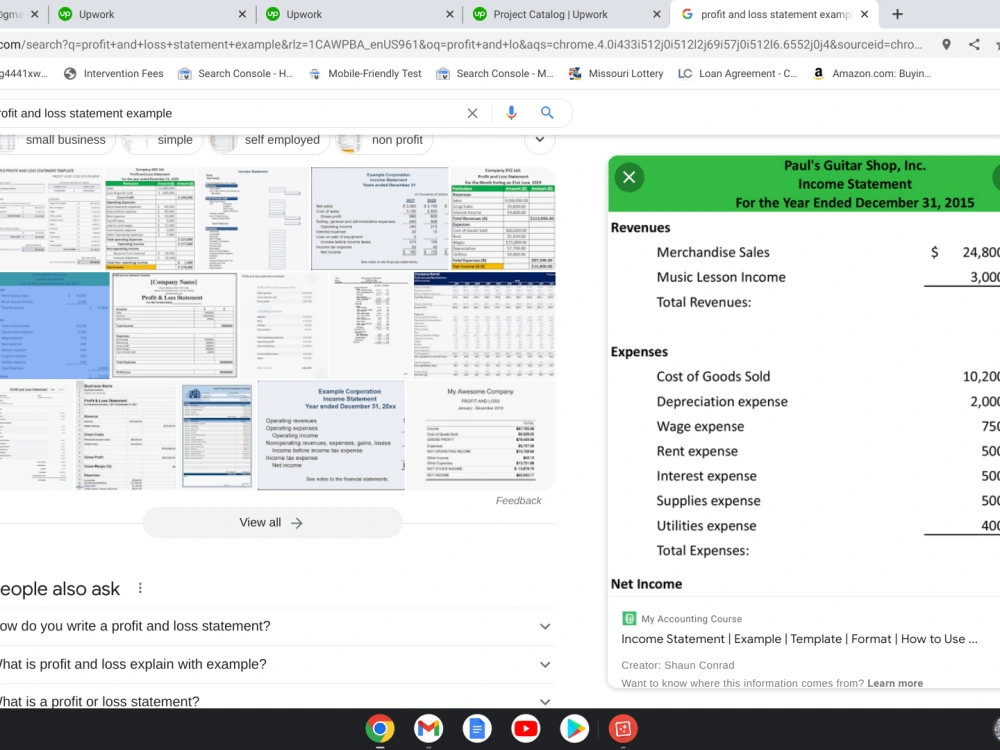Viewport: 1000px width, 750px height.
Task: Click View all images button
Action: (272, 522)
